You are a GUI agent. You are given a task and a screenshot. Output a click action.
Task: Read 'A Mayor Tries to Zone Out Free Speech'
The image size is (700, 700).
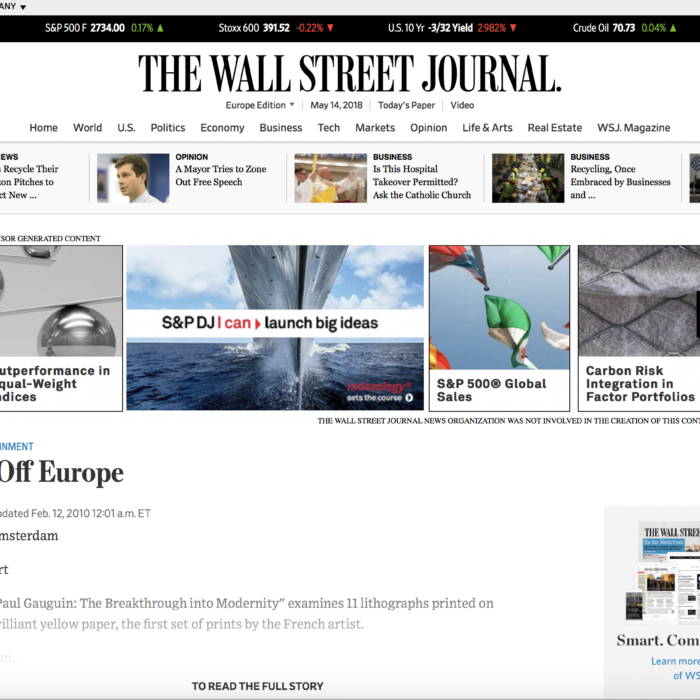click(221, 175)
